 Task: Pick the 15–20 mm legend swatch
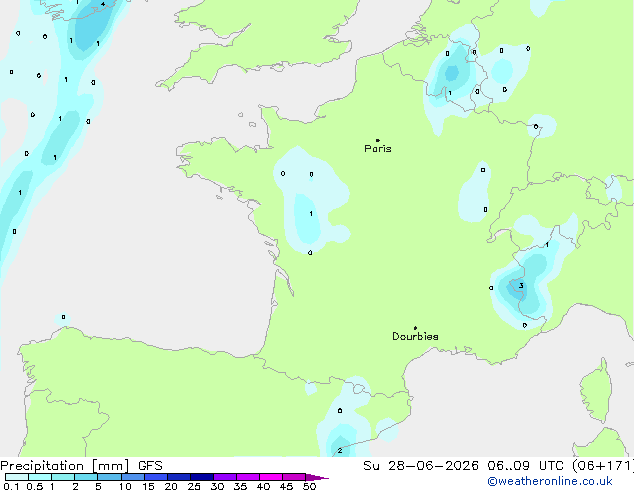[x=156, y=477]
